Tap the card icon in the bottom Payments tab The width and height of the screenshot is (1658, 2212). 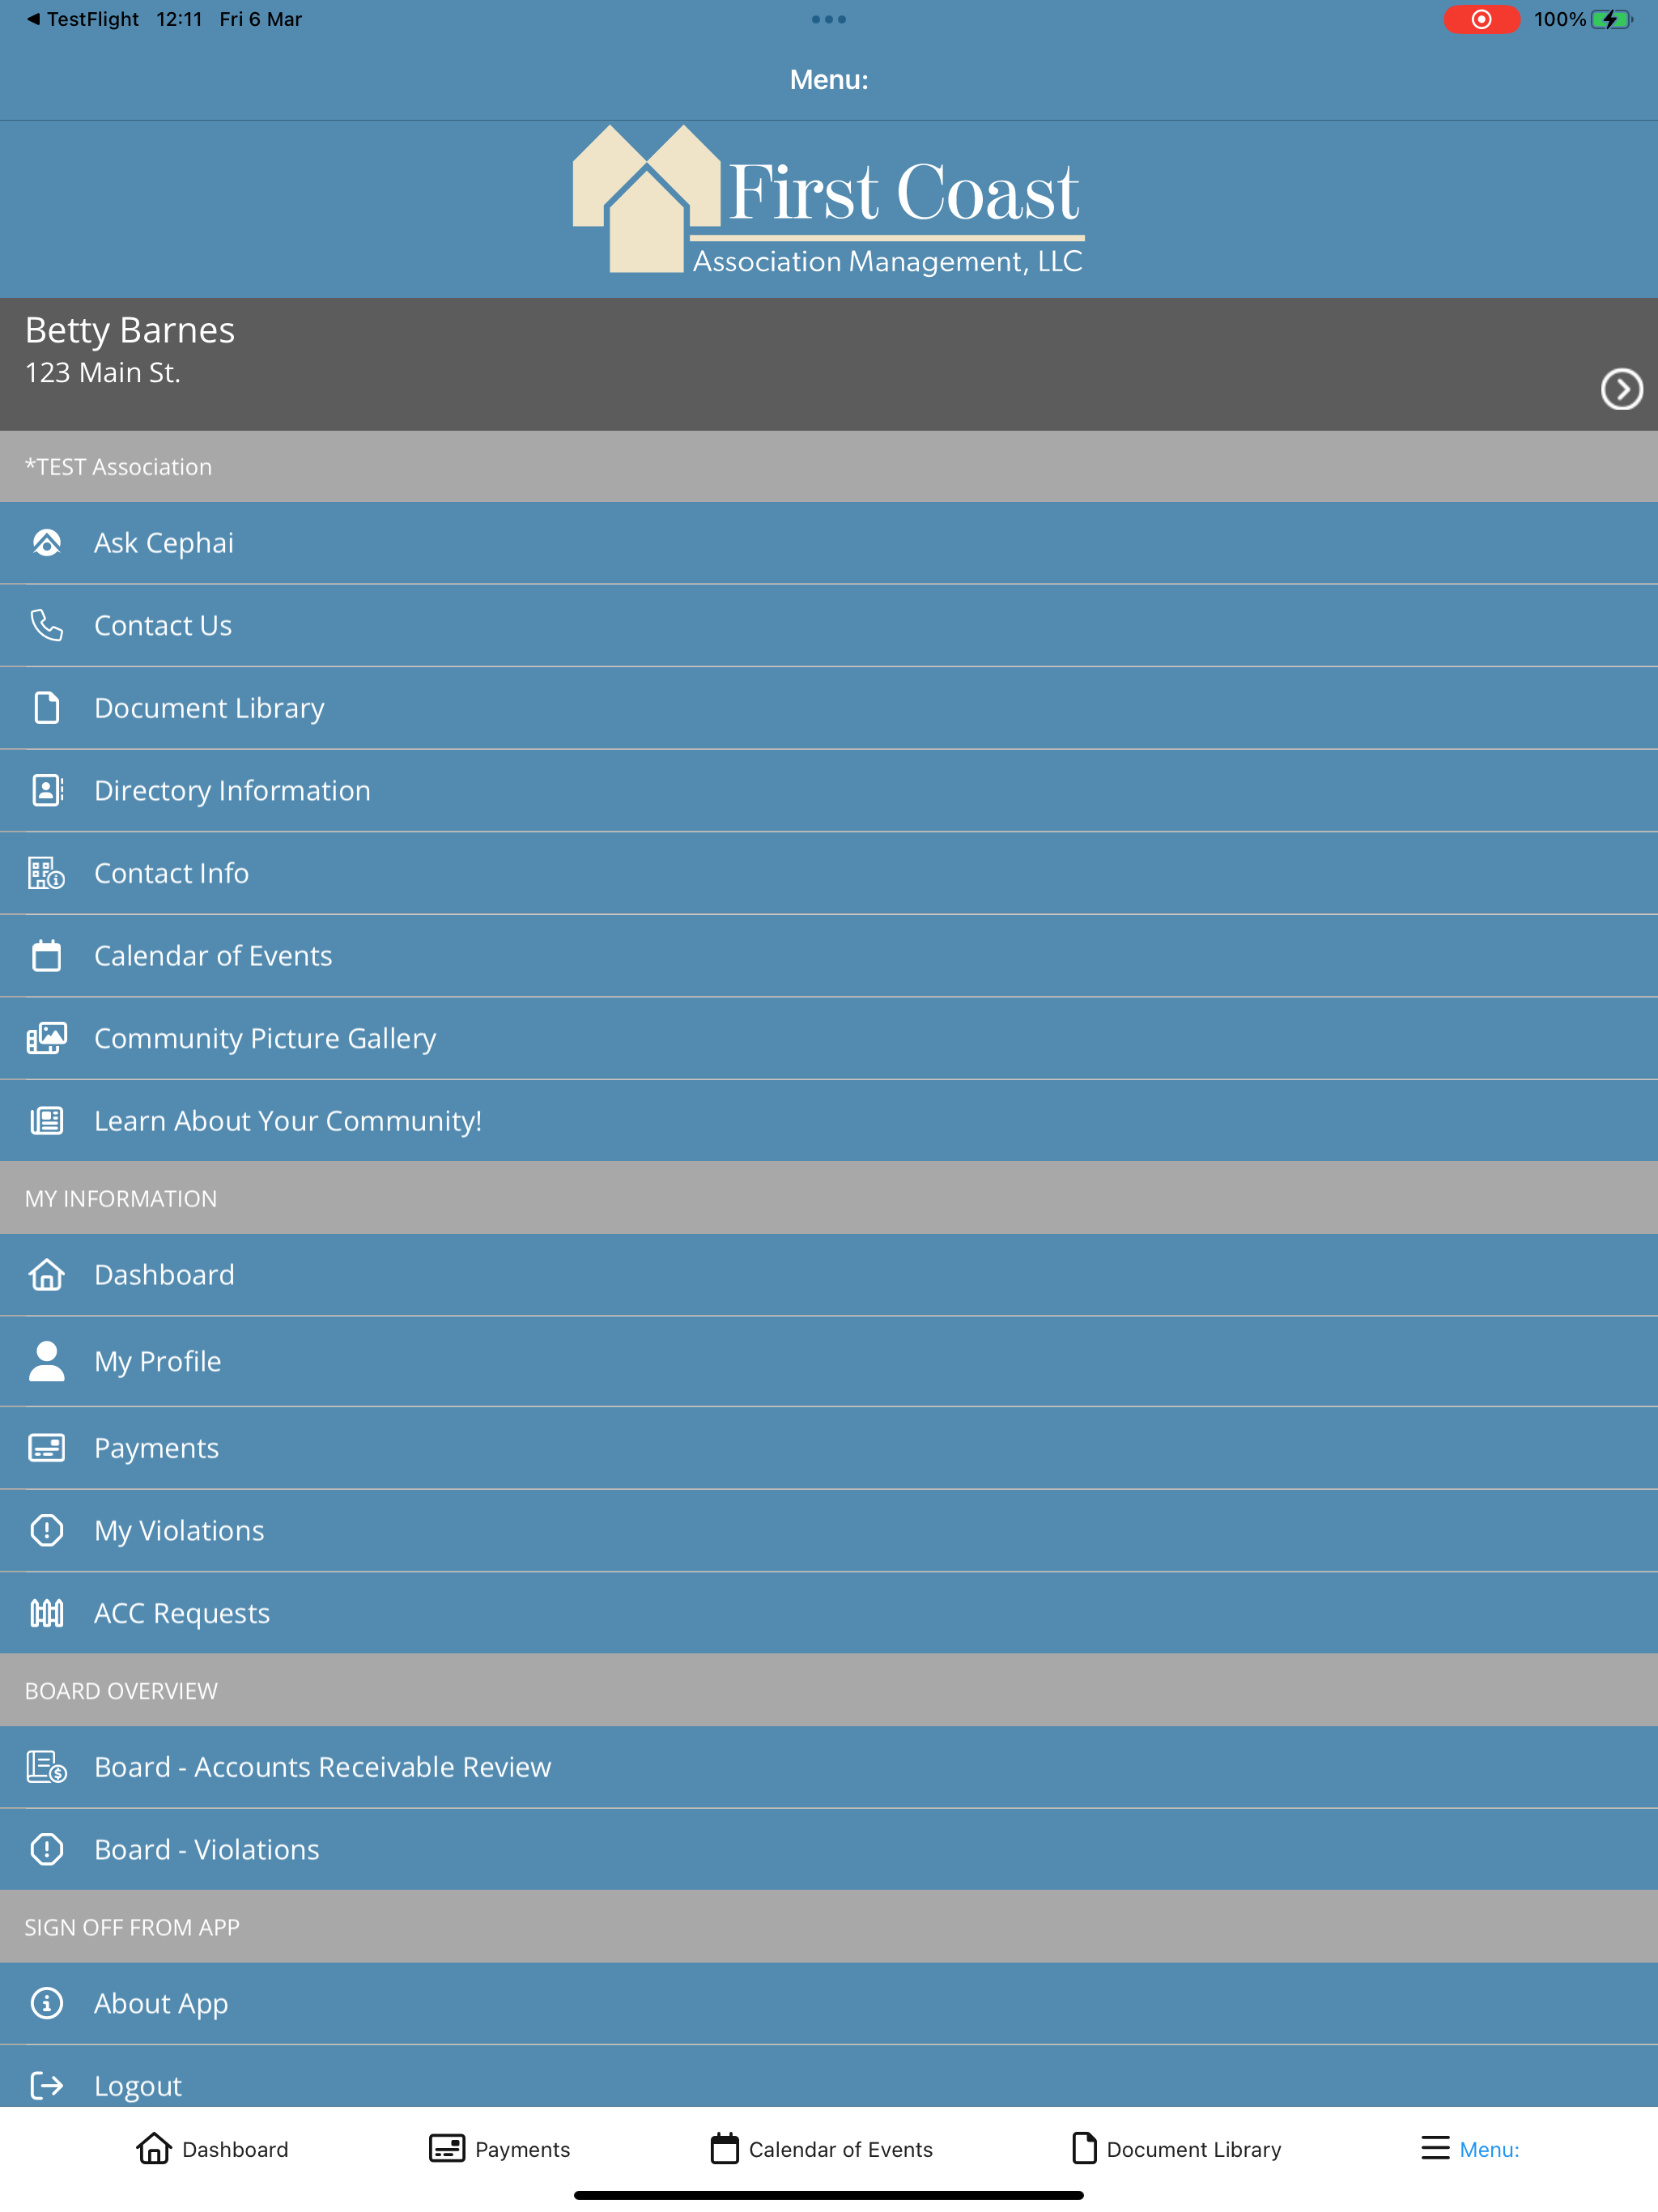tap(447, 2148)
